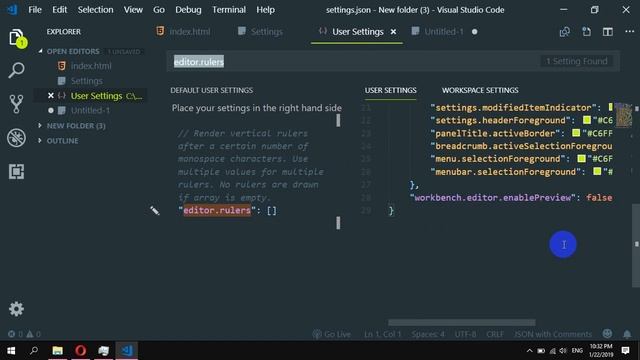The height and width of the screenshot is (360, 640).
Task: Click the workbench.editor.enablePreview setting line
Action: 511,198
